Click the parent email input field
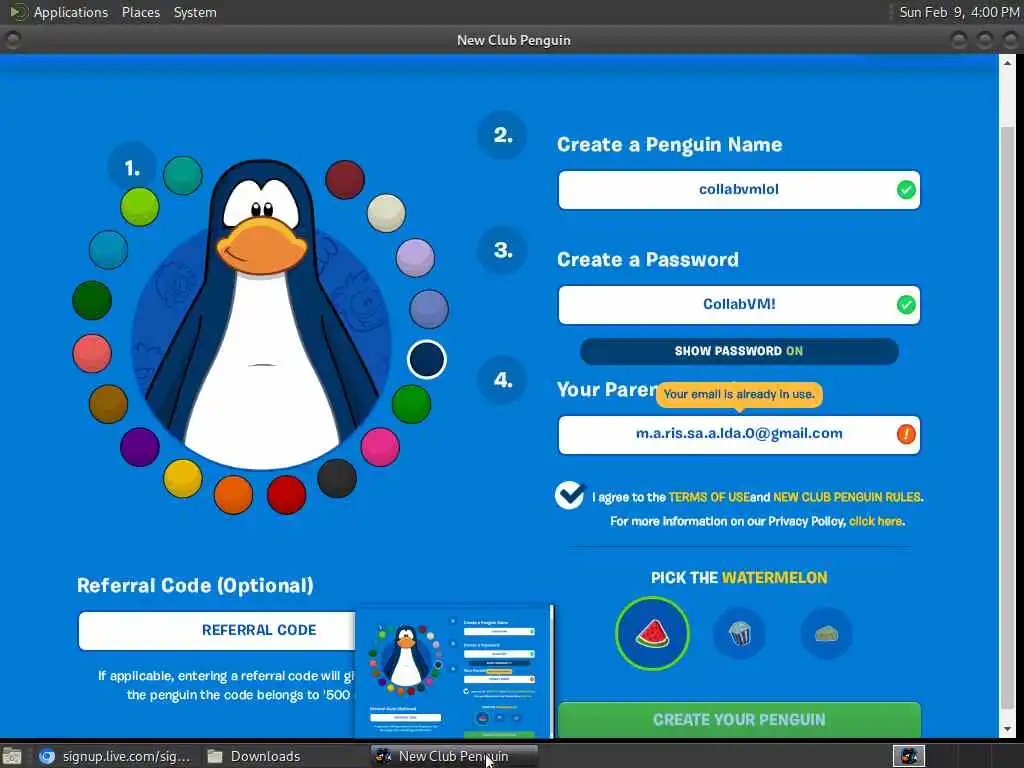Image resolution: width=1024 pixels, height=768 pixels. (739, 434)
